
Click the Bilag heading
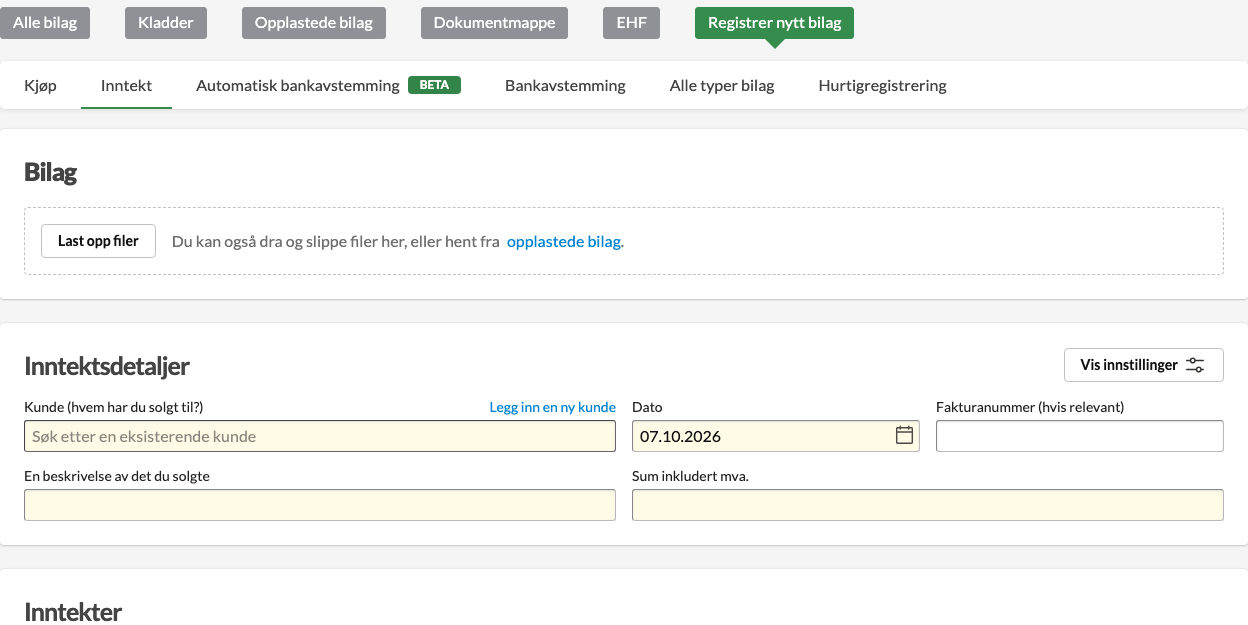50,172
